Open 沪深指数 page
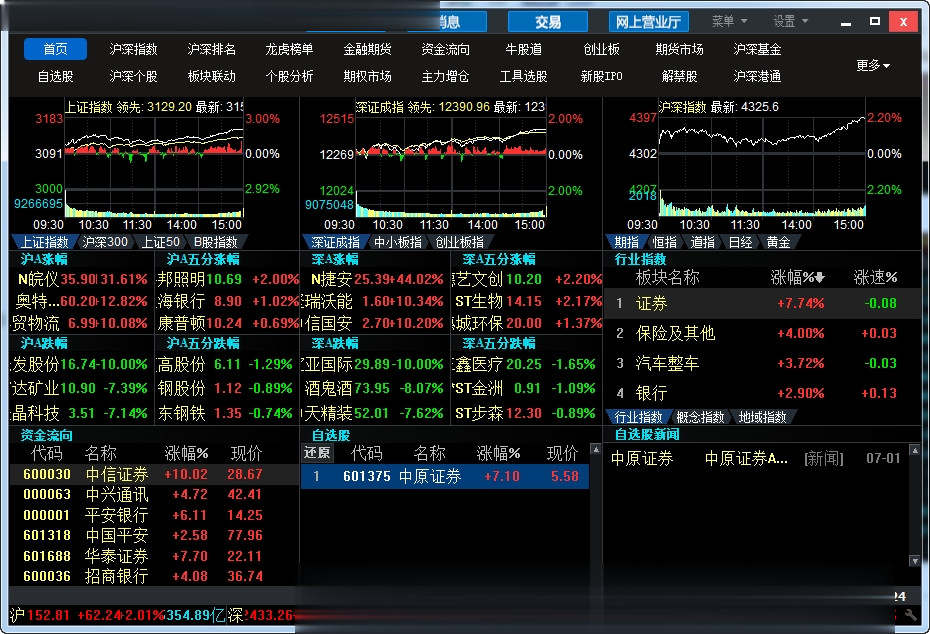930x634 pixels. click(x=133, y=49)
